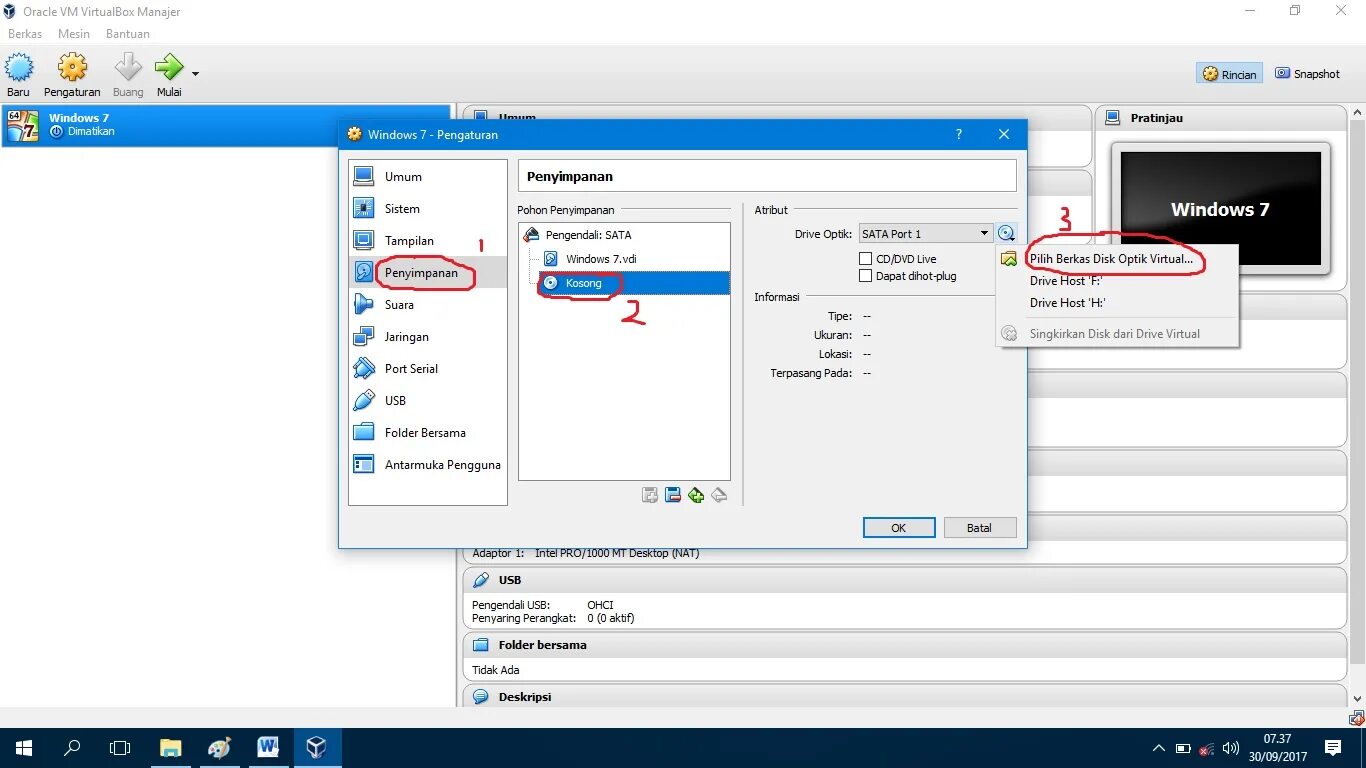This screenshot has height=768, width=1366.
Task: Click Batal to cancel settings
Action: click(979, 528)
